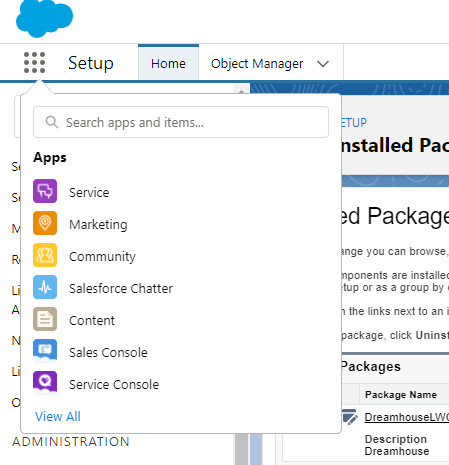This screenshot has width=449, height=465.
Task: Open the DreamhouseLWC package link
Action: click(407, 417)
